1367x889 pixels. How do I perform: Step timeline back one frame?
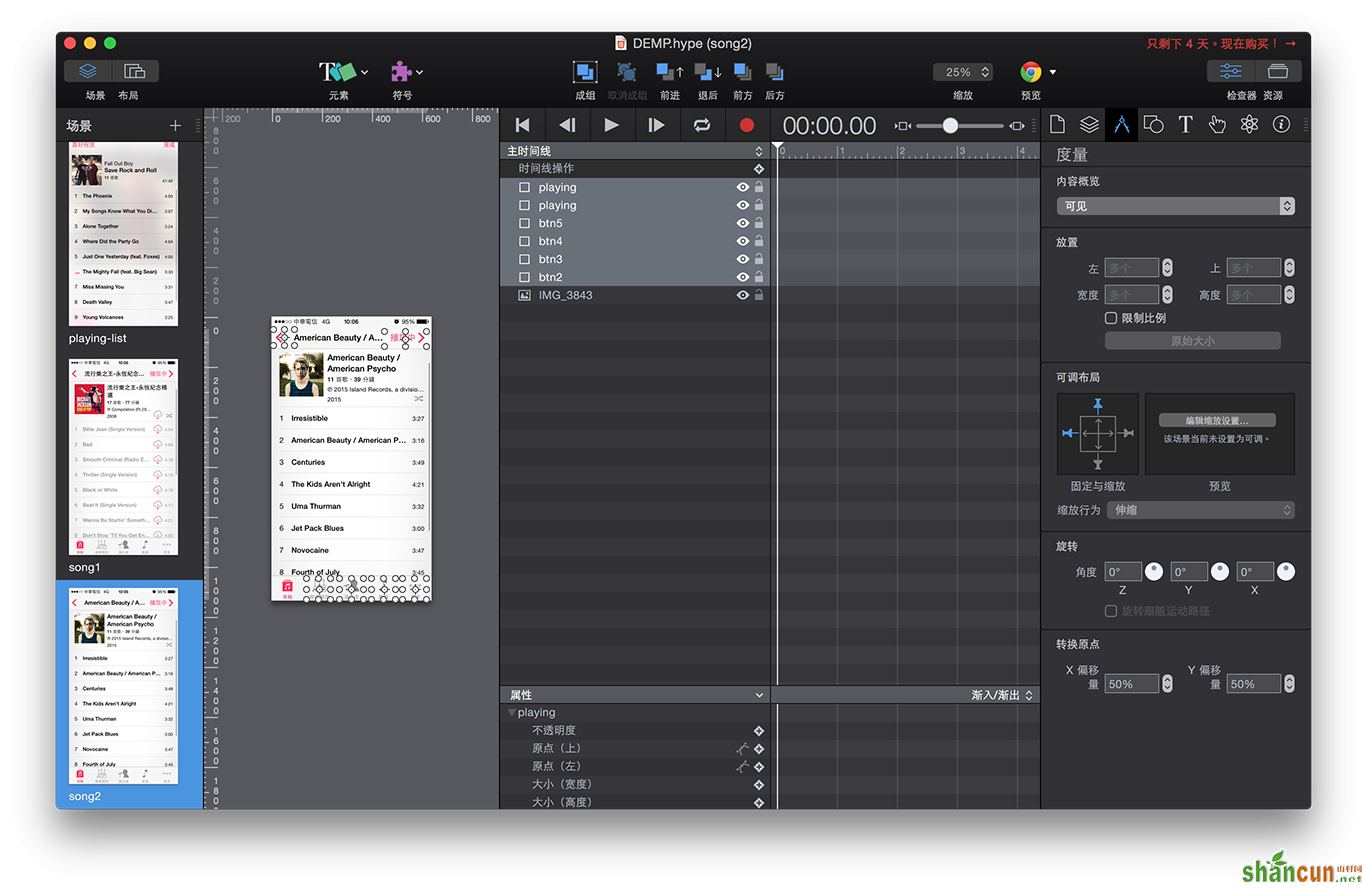(x=567, y=125)
